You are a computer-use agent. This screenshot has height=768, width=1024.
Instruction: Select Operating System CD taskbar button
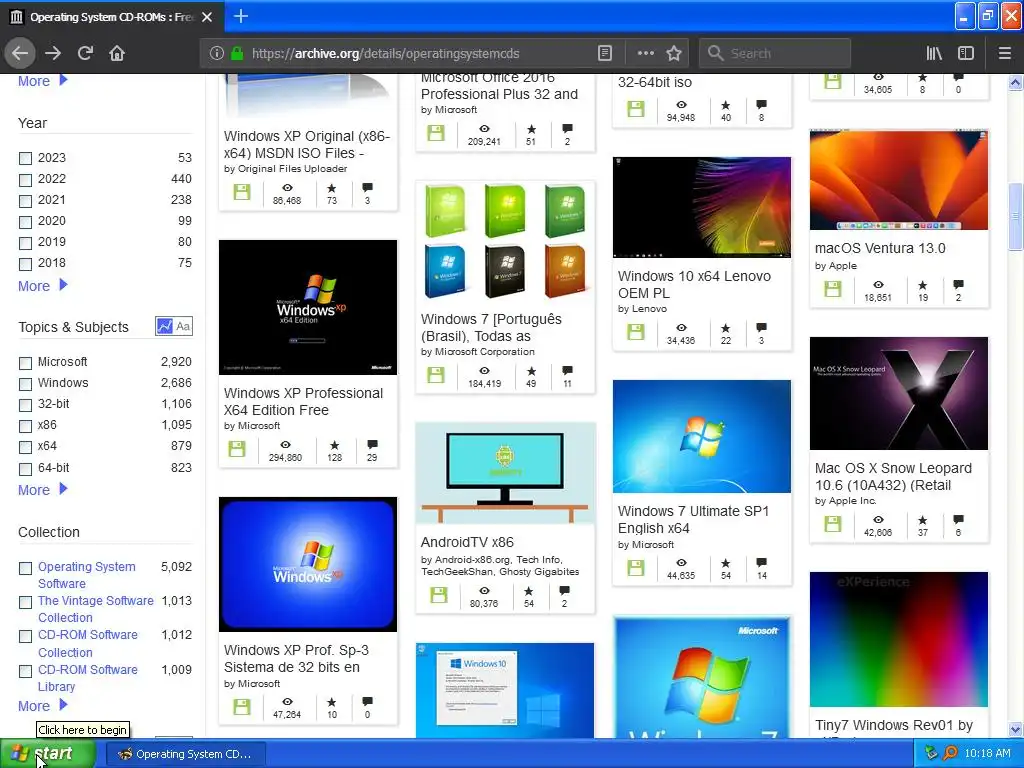pyautogui.click(x=185, y=754)
